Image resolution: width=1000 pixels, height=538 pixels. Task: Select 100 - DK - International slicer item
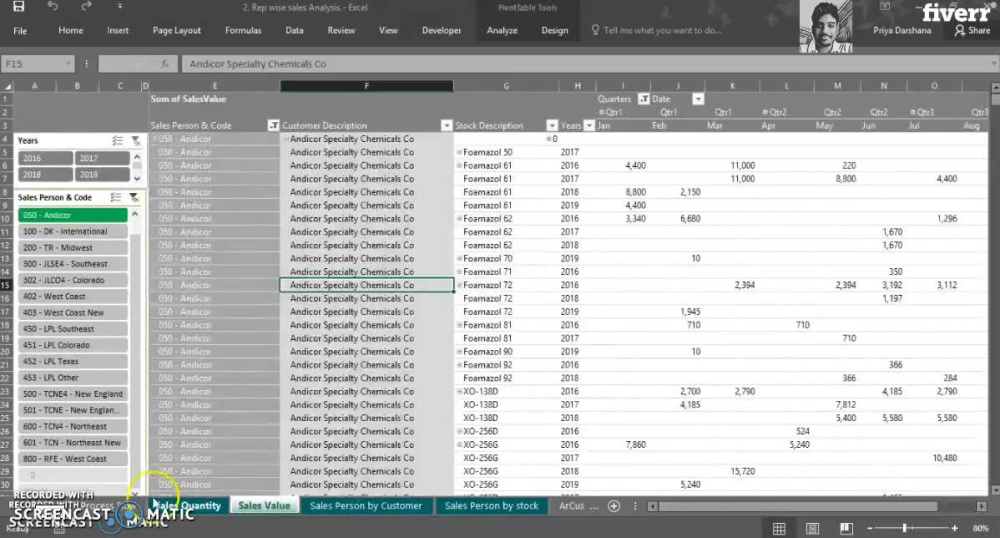(73, 231)
